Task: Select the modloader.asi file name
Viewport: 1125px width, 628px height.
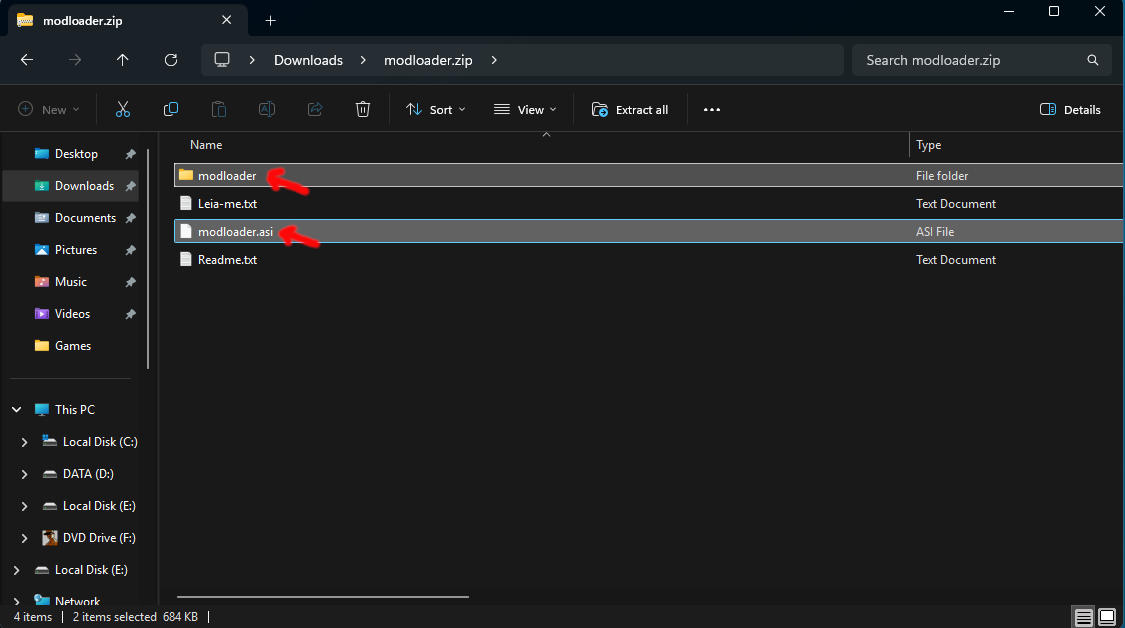Action: pos(235,232)
